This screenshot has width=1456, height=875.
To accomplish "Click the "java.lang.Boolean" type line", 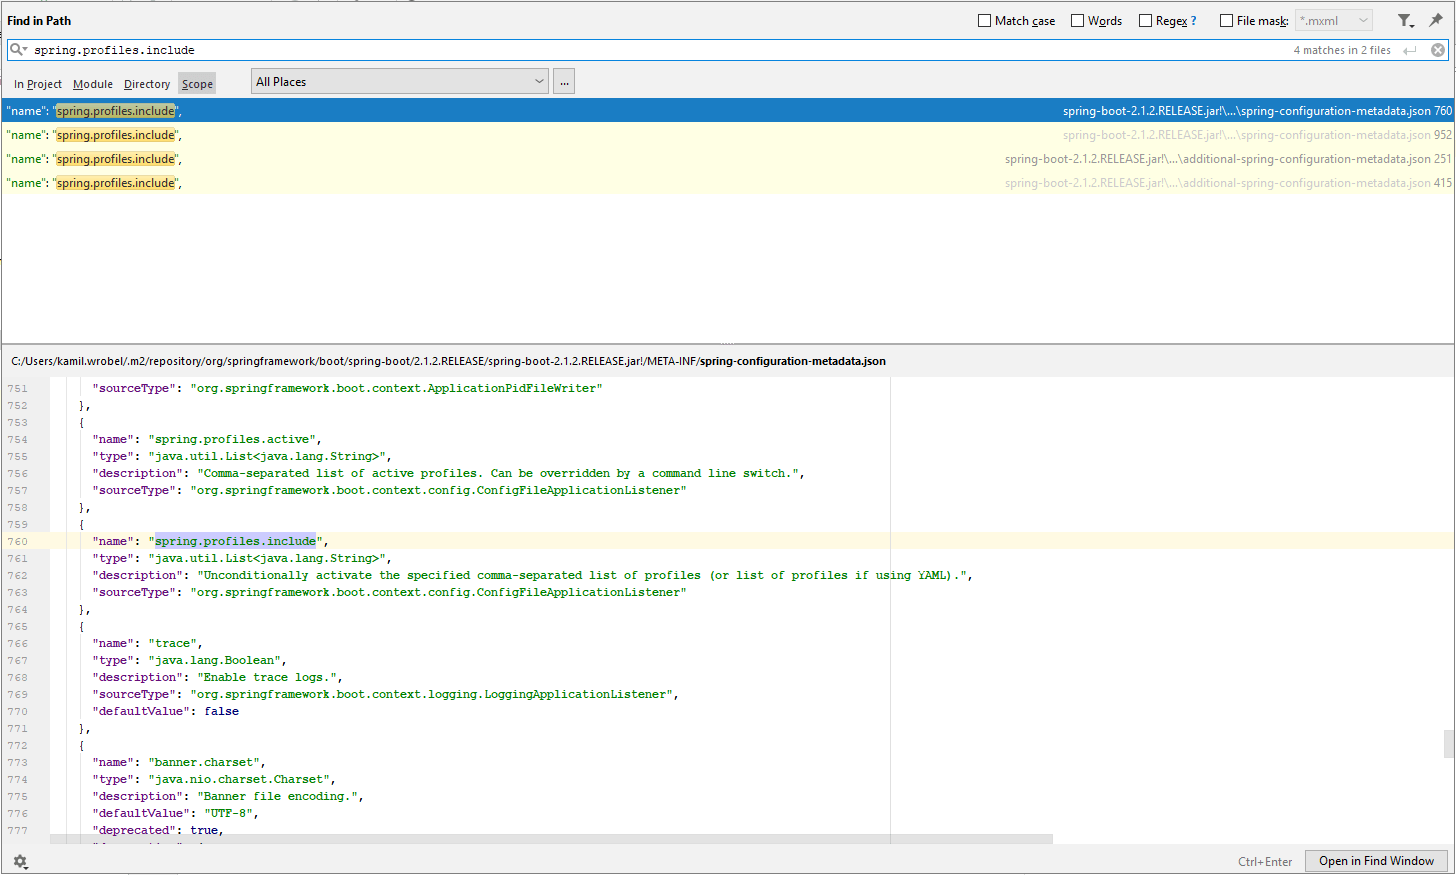I will pos(190,660).
